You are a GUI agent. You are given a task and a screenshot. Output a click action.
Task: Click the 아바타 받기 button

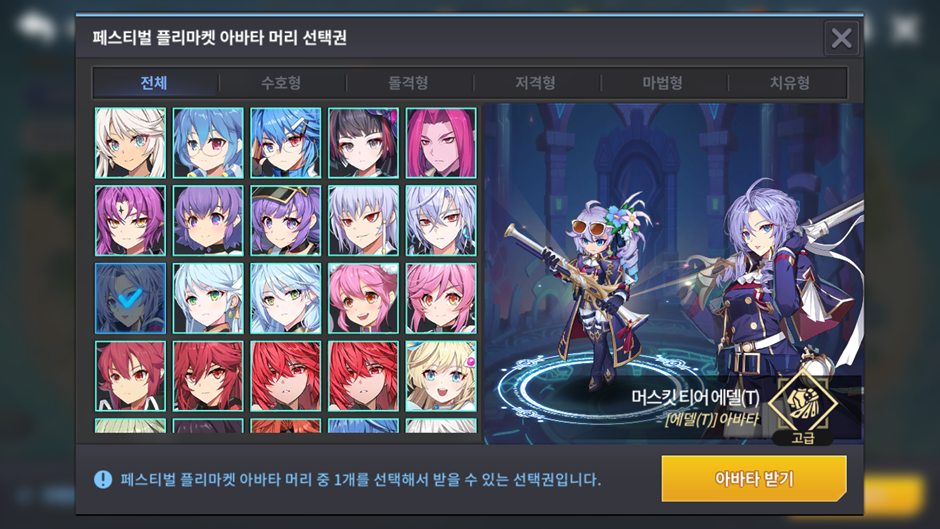pyautogui.click(x=754, y=479)
